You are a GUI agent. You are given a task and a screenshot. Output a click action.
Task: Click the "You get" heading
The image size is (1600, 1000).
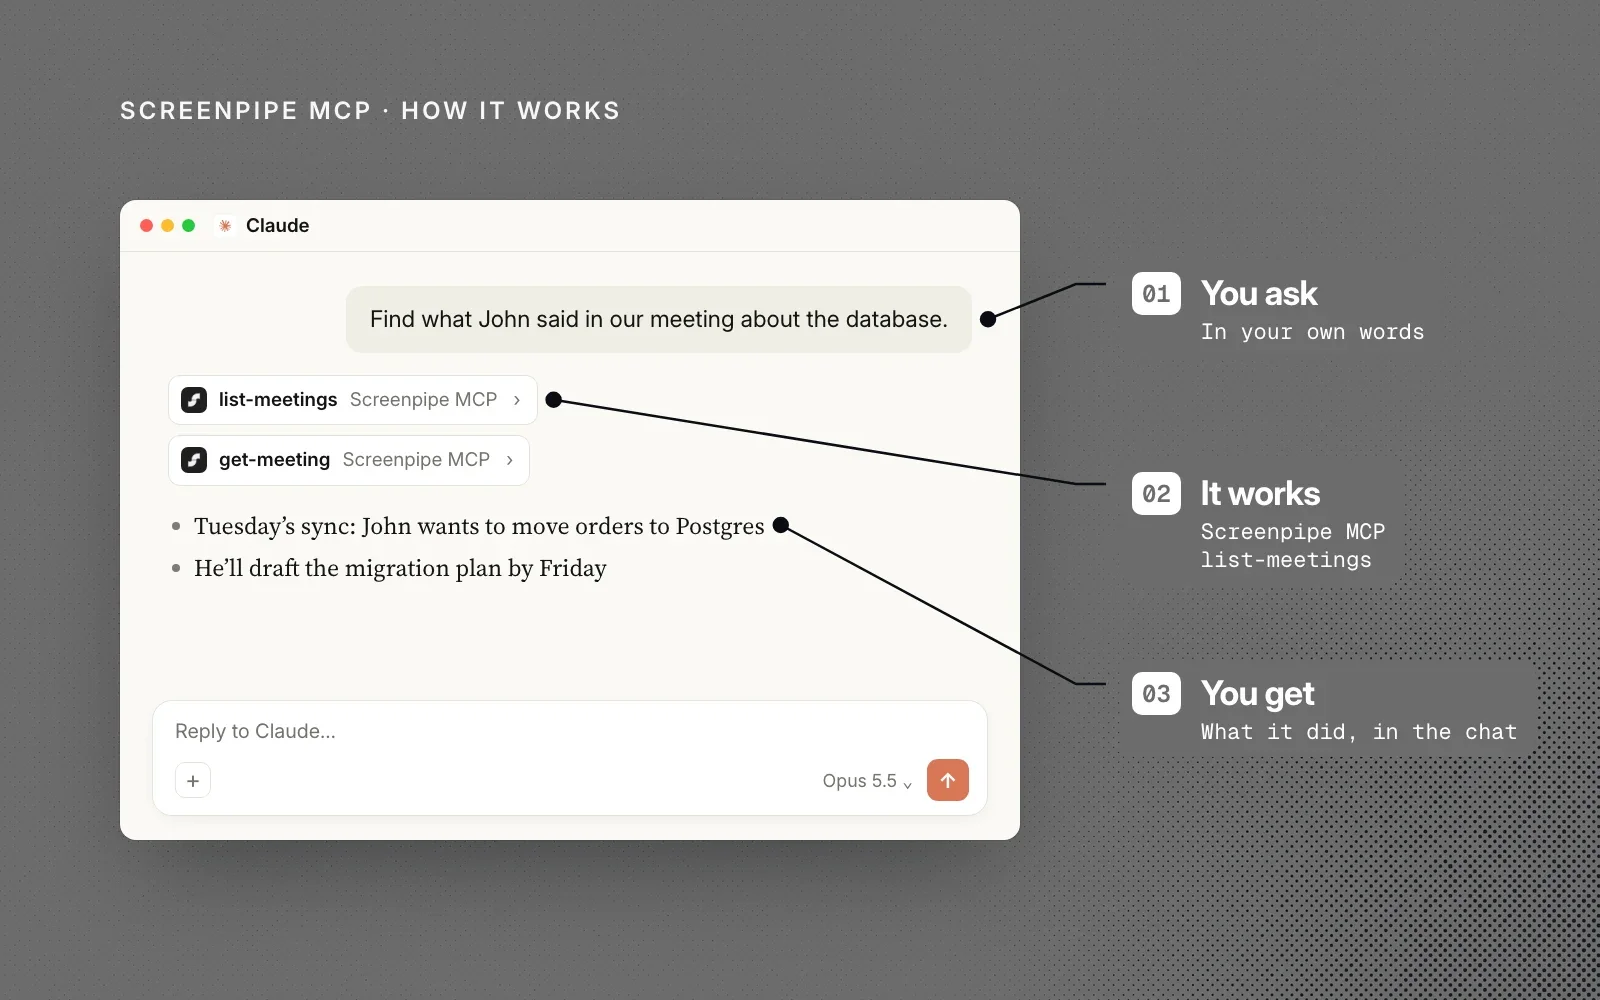click(1257, 694)
